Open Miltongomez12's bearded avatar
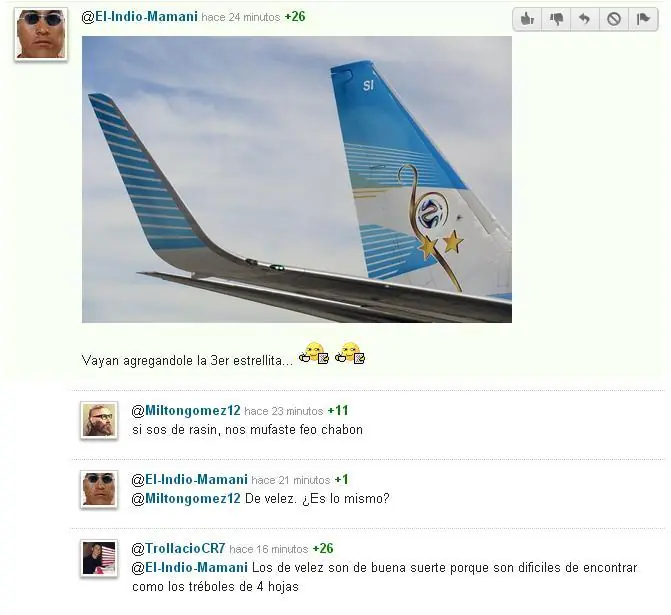 99,420
